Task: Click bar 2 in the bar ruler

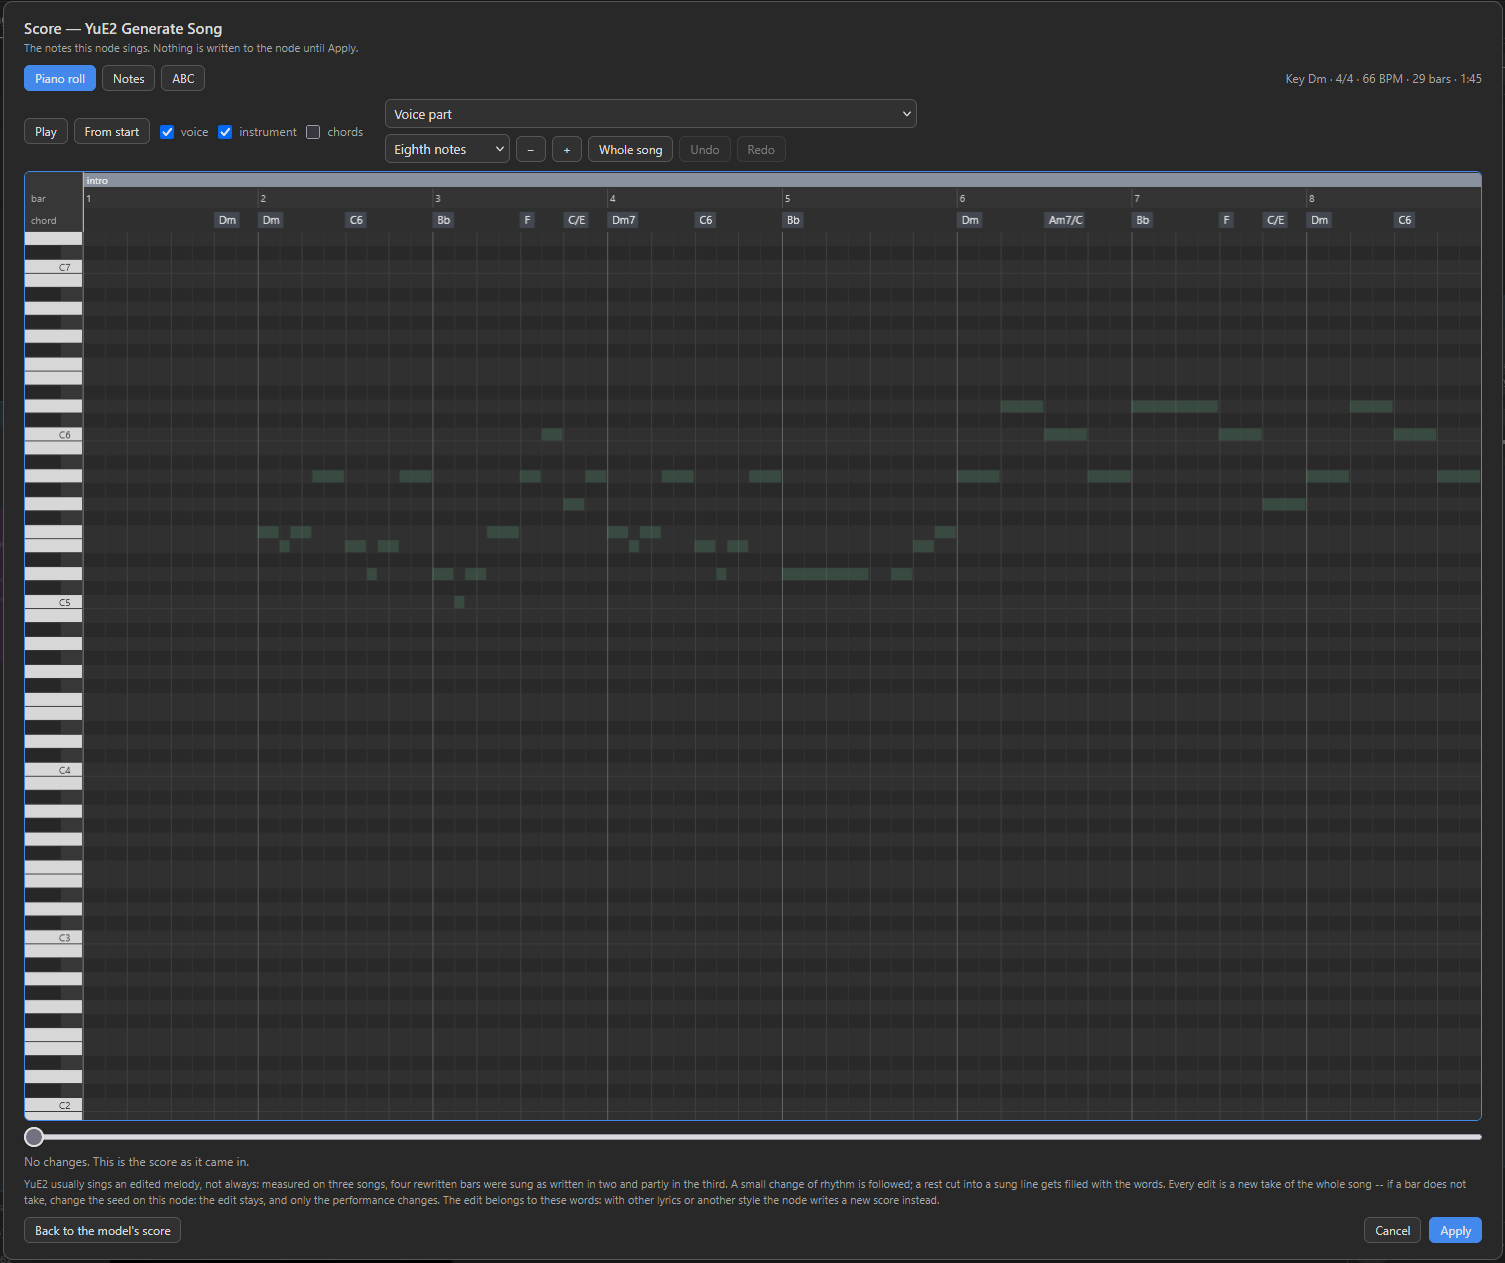Action: tap(263, 199)
